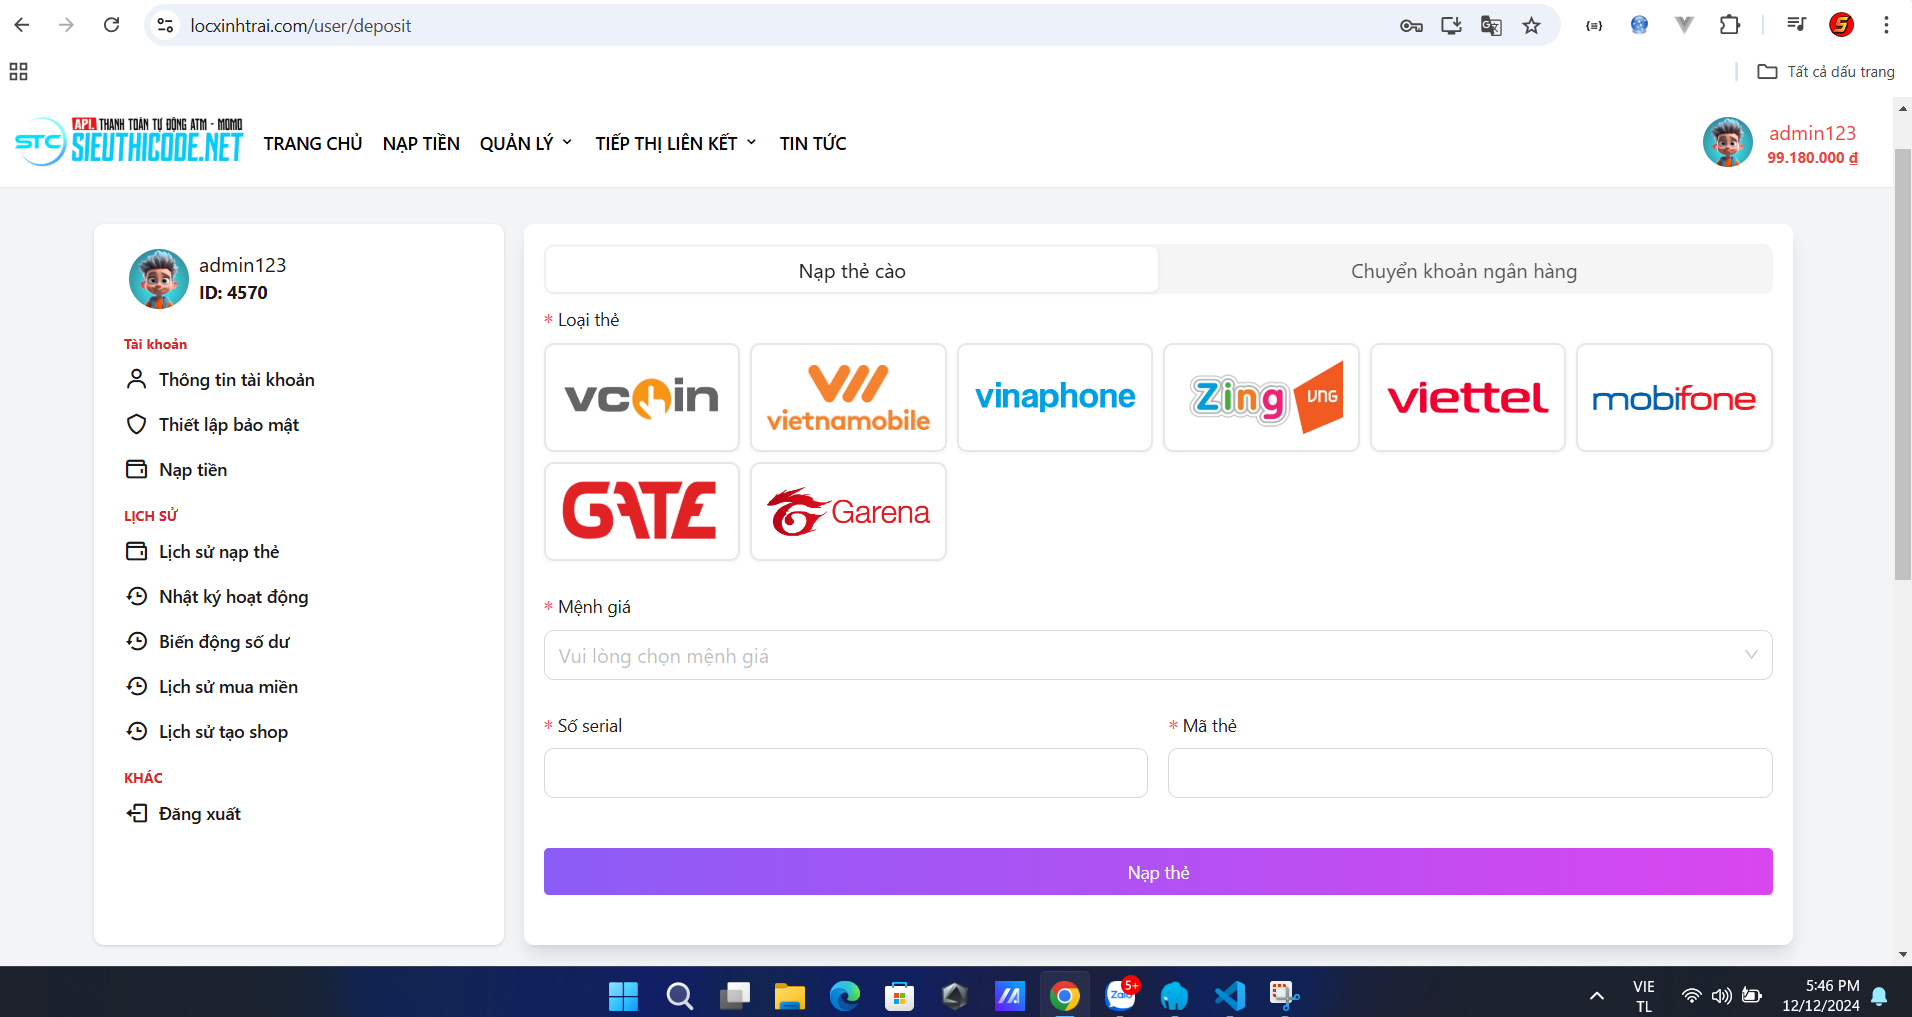Open Thiết lập bảo mật settings
The height and width of the screenshot is (1017, 1912).
[x=228, y=425]
